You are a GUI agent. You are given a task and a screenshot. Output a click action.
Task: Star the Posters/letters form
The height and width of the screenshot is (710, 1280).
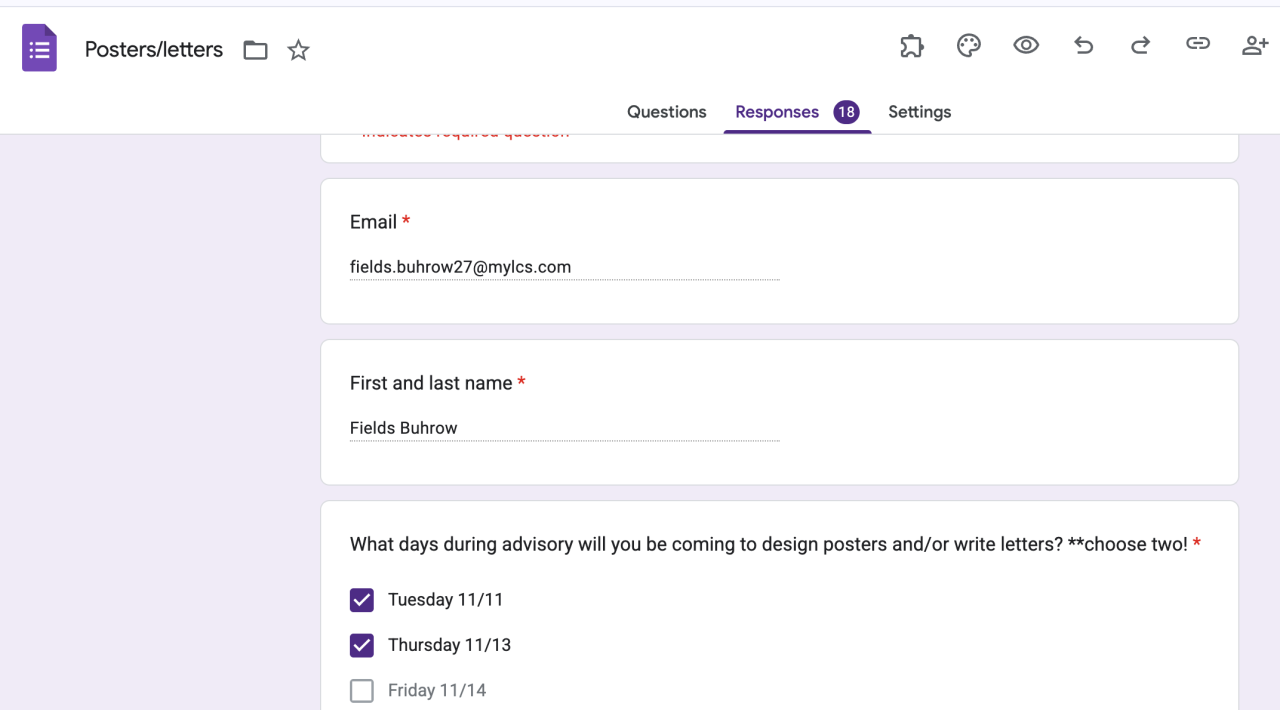[x=298, y=50]
